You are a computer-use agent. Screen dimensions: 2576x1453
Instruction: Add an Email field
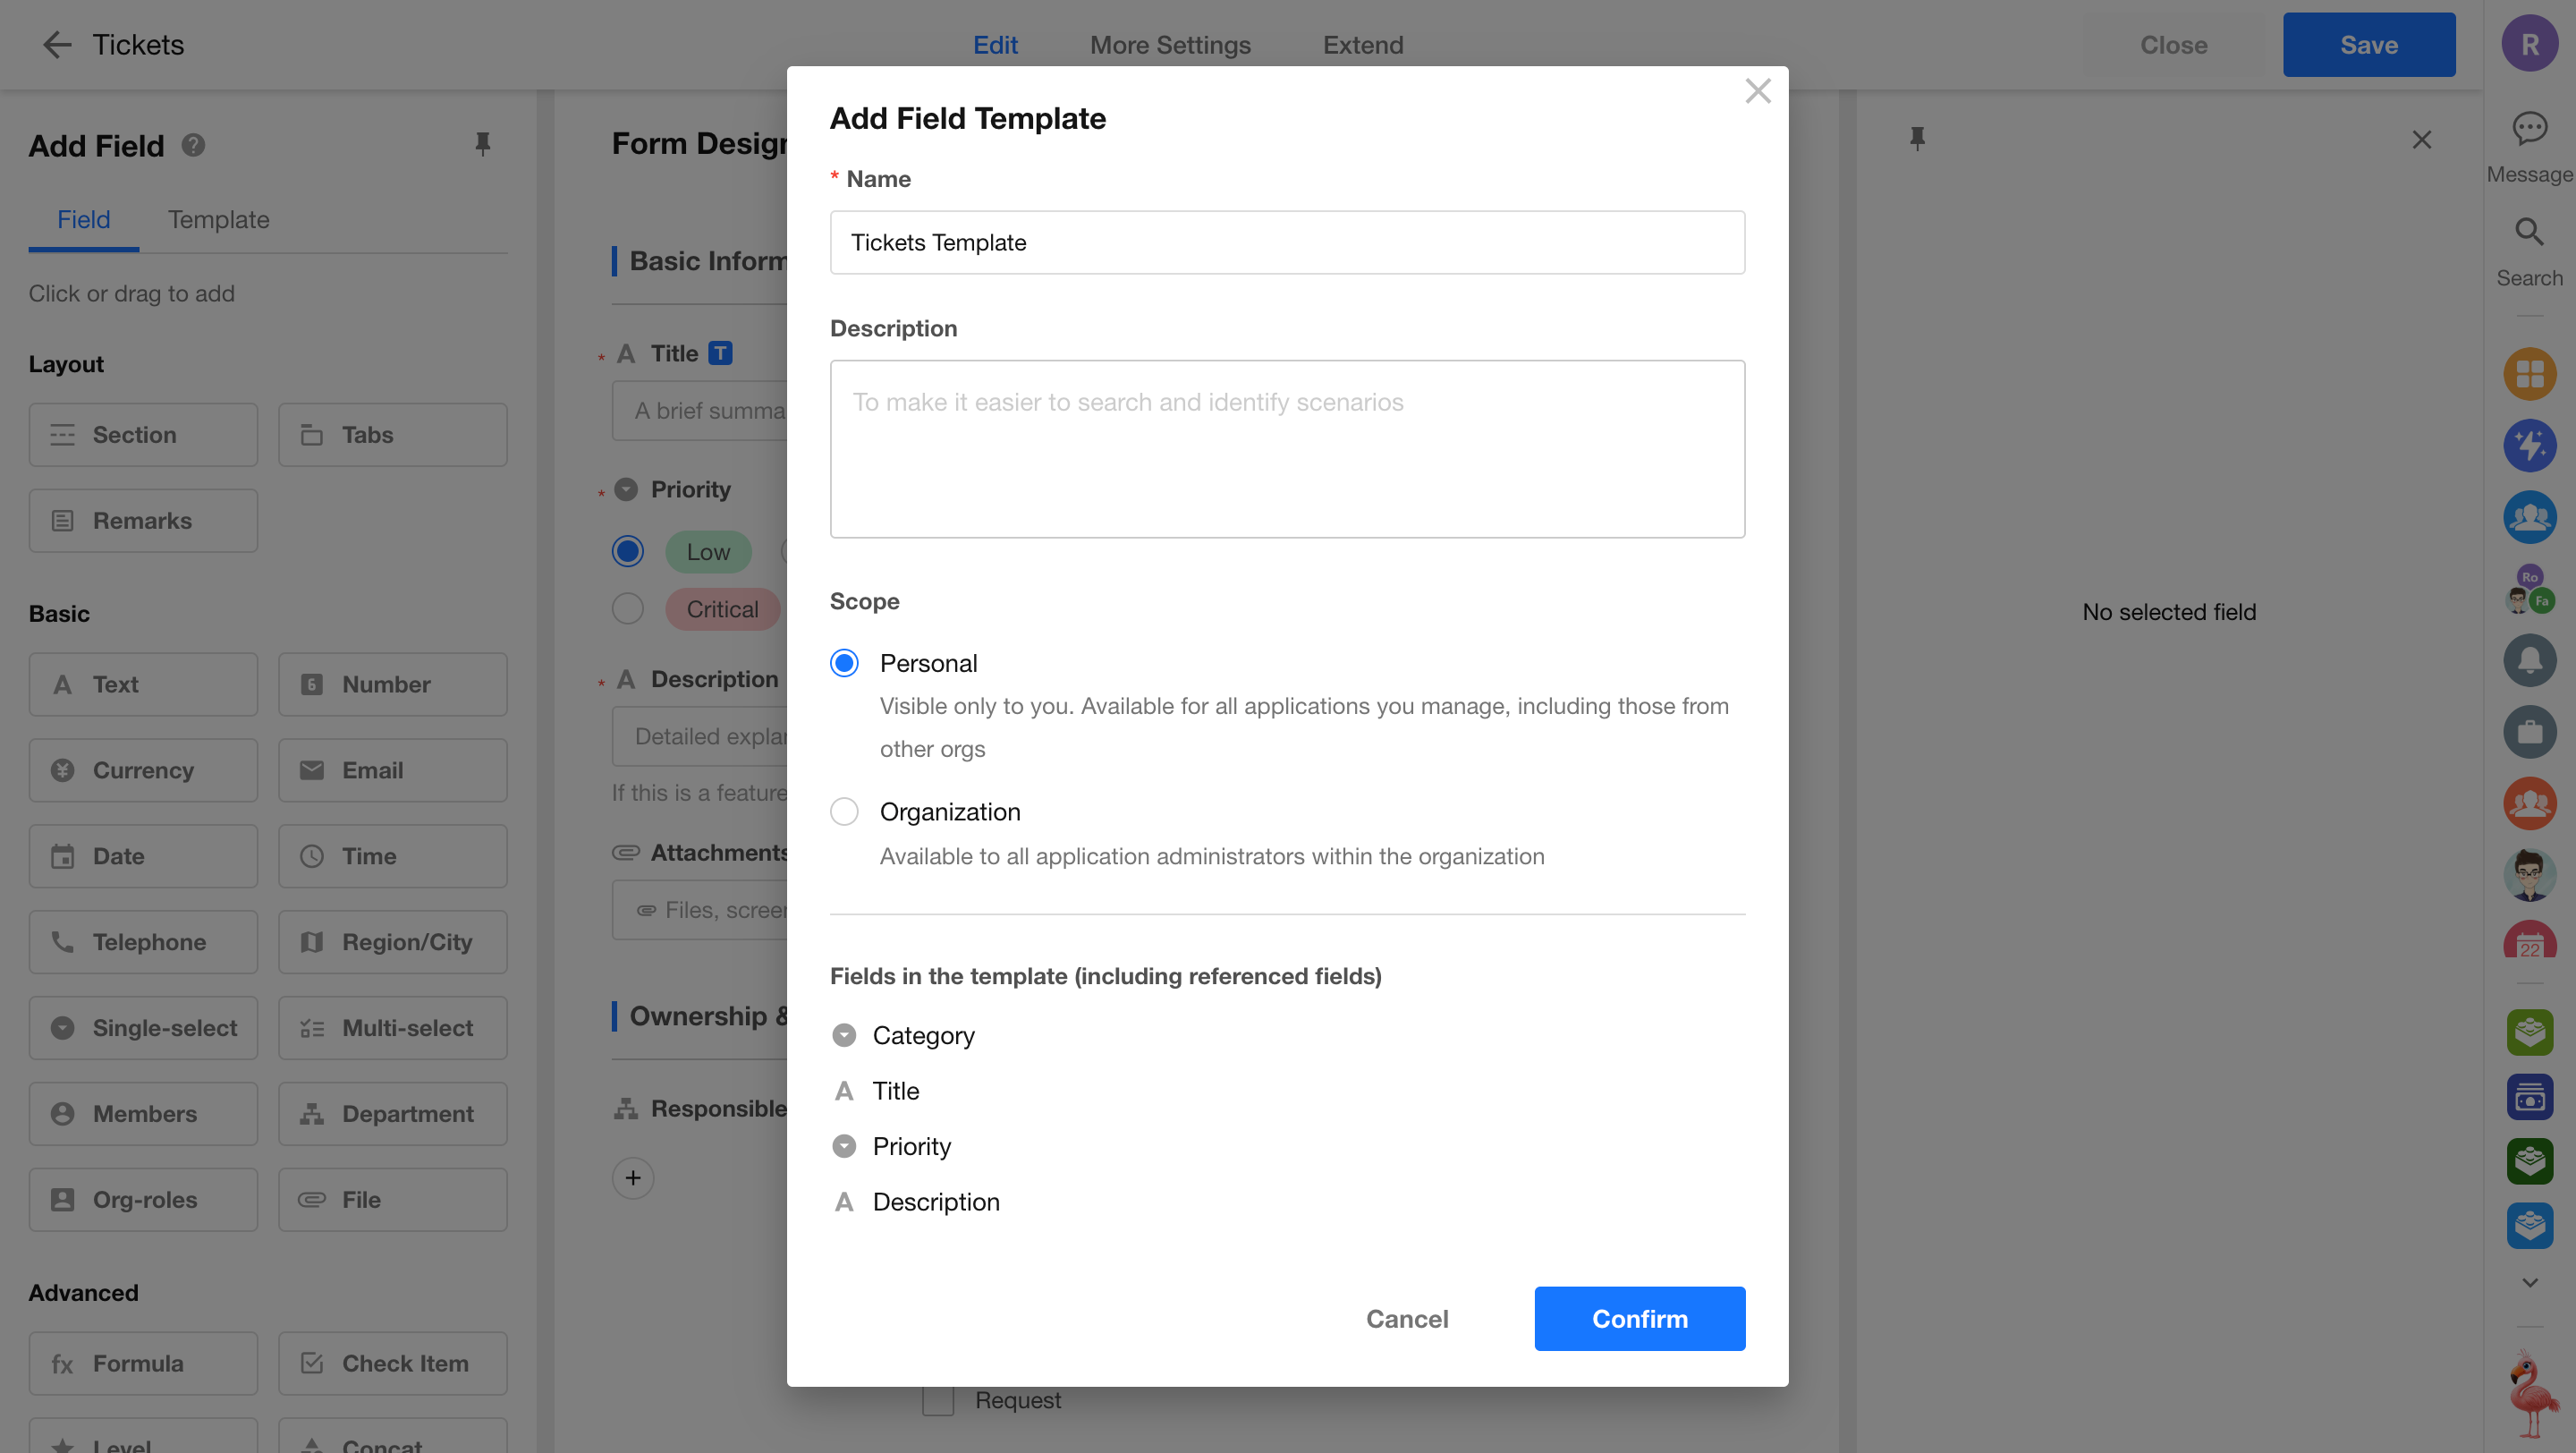(392, 771)
